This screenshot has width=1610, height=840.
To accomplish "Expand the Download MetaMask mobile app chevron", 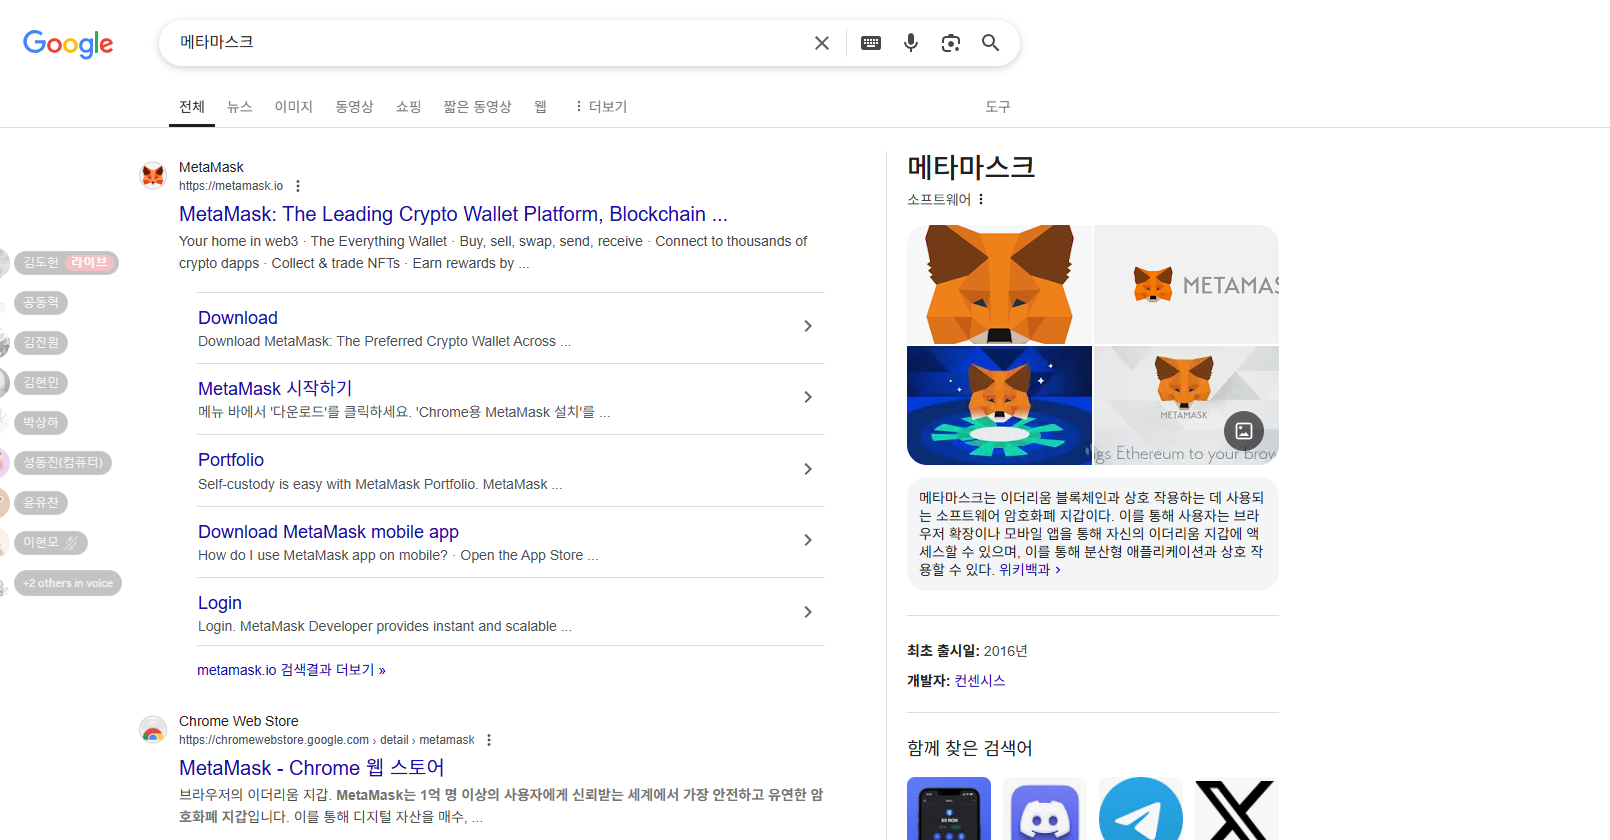I will [x=808, y=540].
